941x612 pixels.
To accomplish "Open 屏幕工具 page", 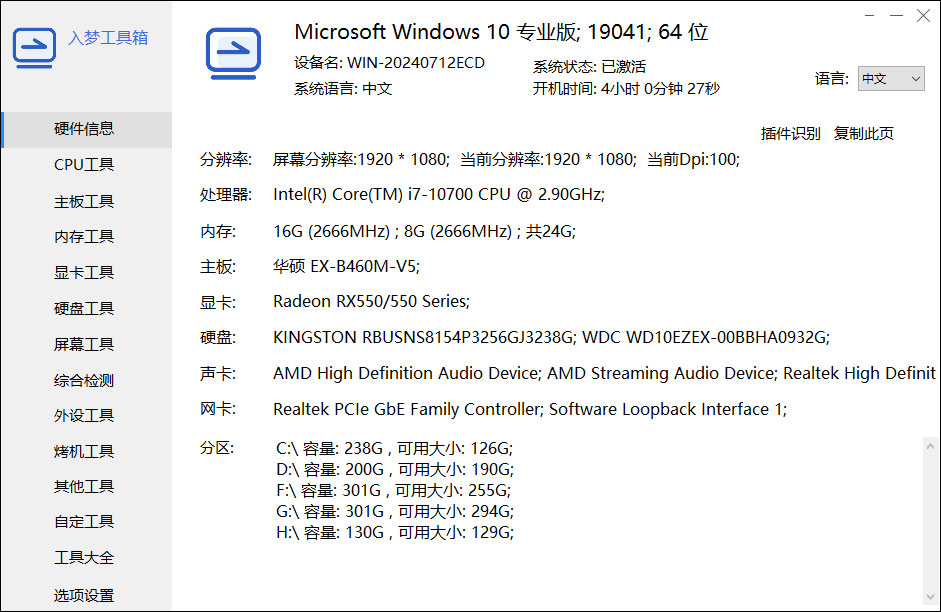I will click(84, 344).
